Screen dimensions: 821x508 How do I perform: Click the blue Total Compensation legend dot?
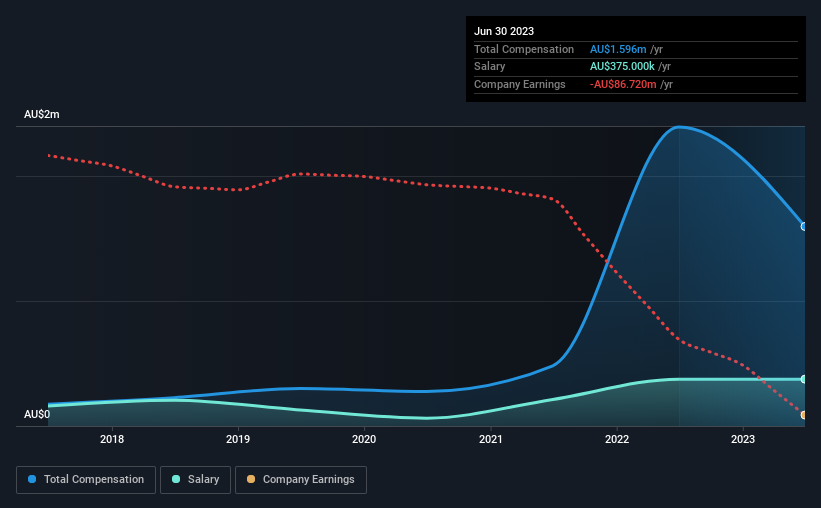pyautogui.click(x=32, y=479)
